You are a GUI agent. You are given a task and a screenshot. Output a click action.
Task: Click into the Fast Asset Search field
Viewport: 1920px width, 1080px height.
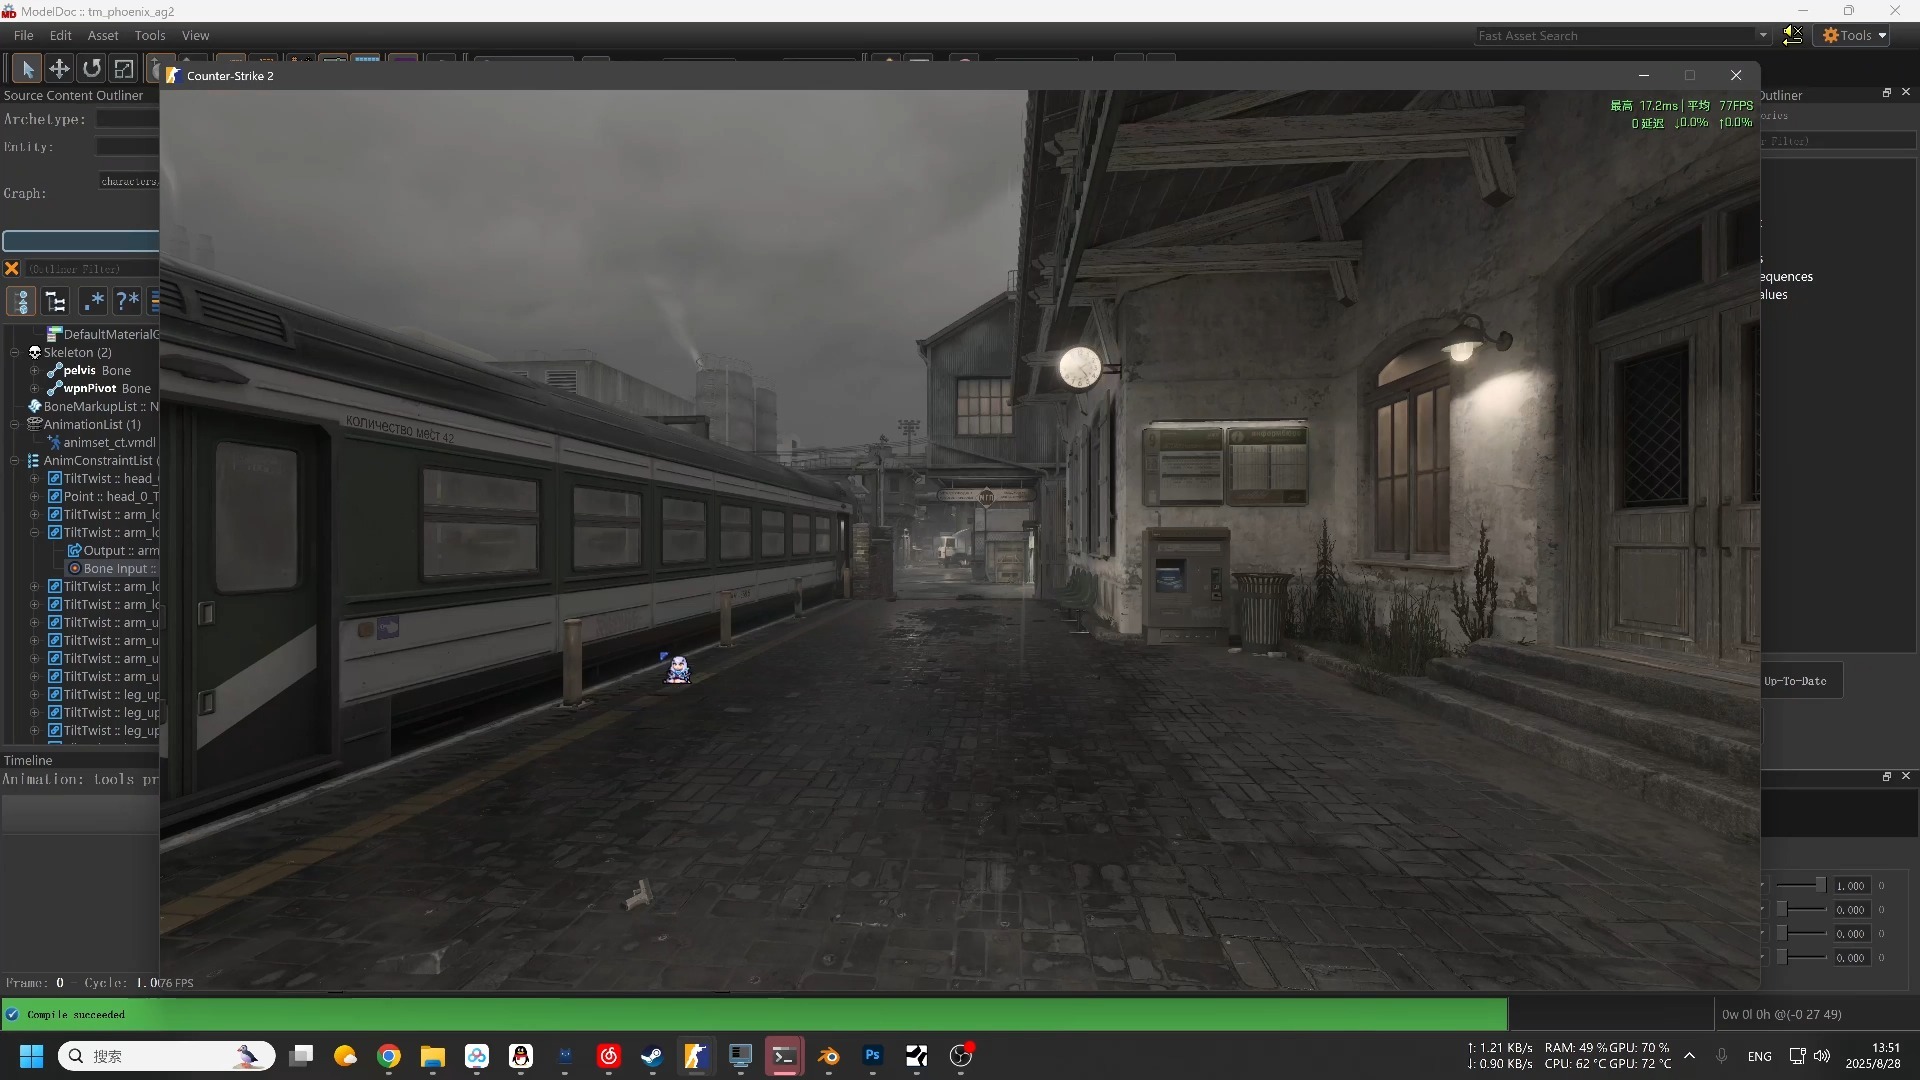click(x=1615, y=36)
